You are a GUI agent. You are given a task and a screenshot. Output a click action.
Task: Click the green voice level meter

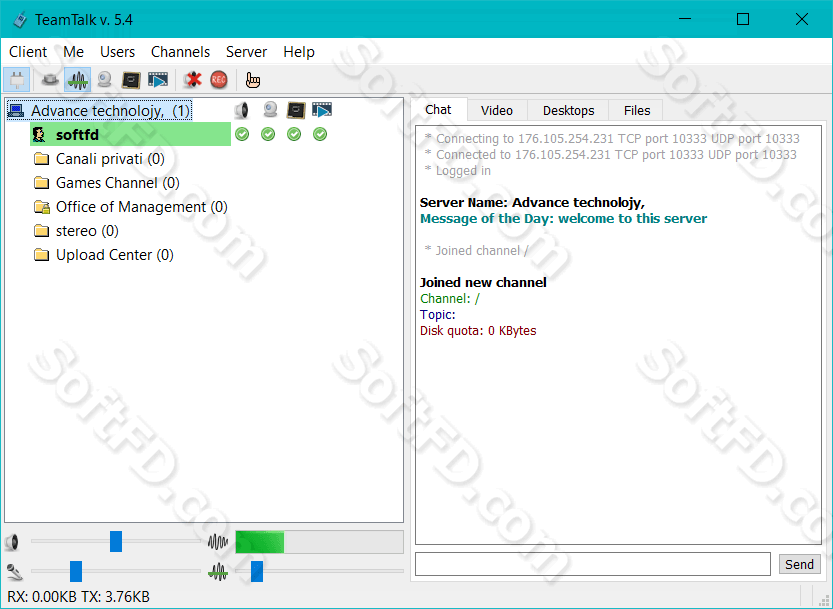tap(319, 542)
